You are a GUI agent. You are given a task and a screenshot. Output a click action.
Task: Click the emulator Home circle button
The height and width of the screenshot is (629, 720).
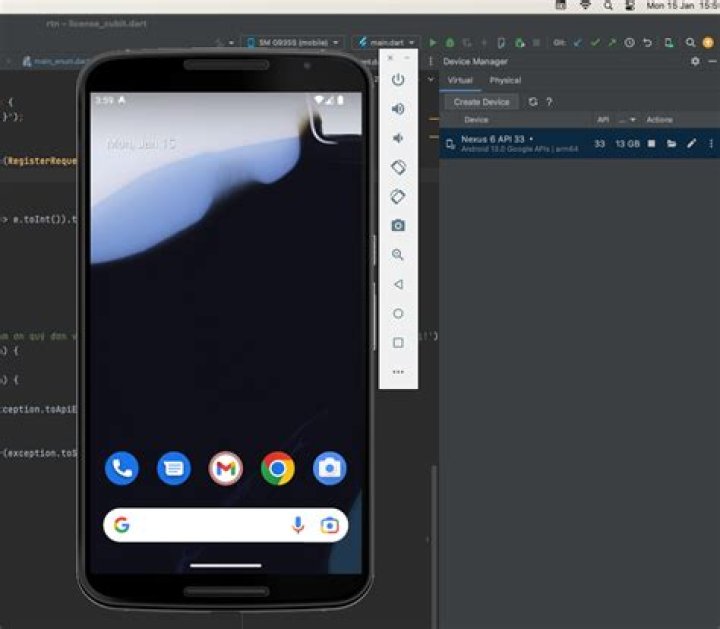(x=398, y=314)
